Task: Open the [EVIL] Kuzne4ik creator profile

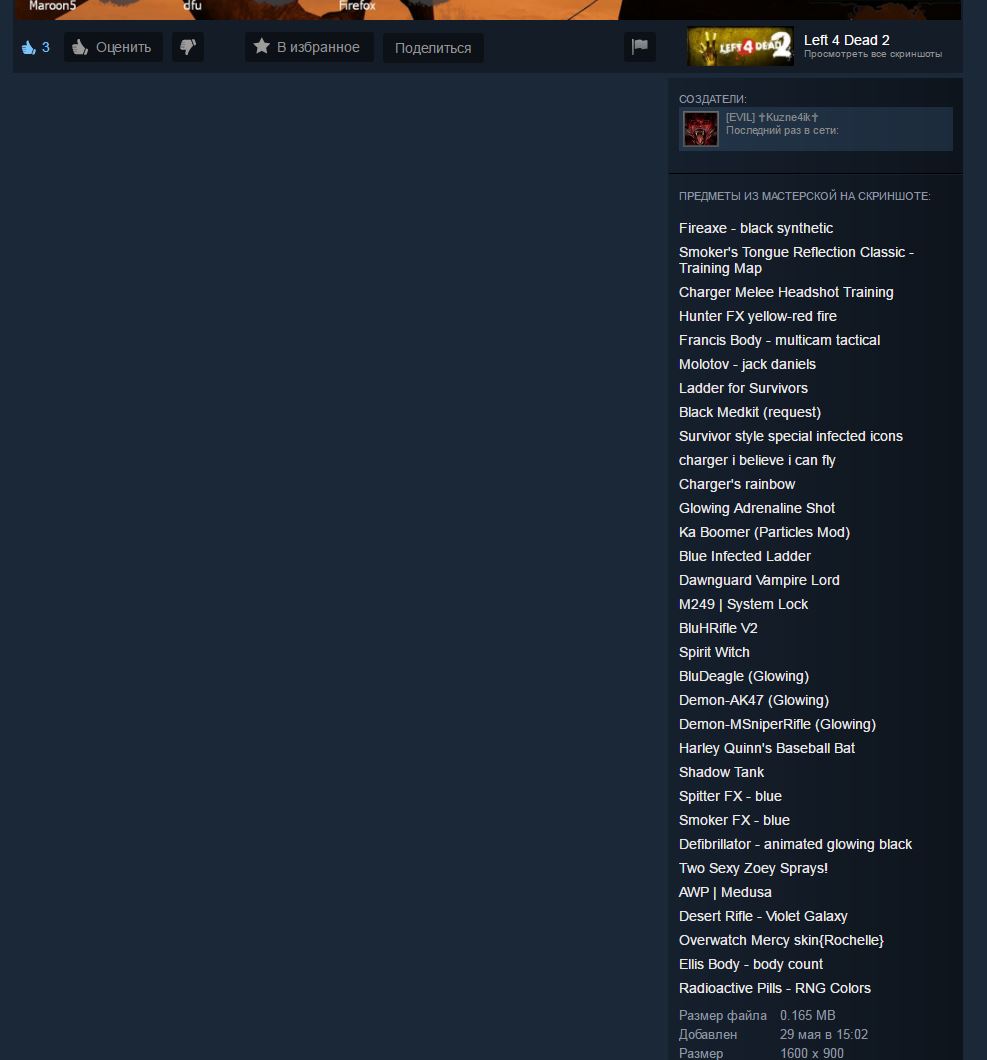Action: 772,117
